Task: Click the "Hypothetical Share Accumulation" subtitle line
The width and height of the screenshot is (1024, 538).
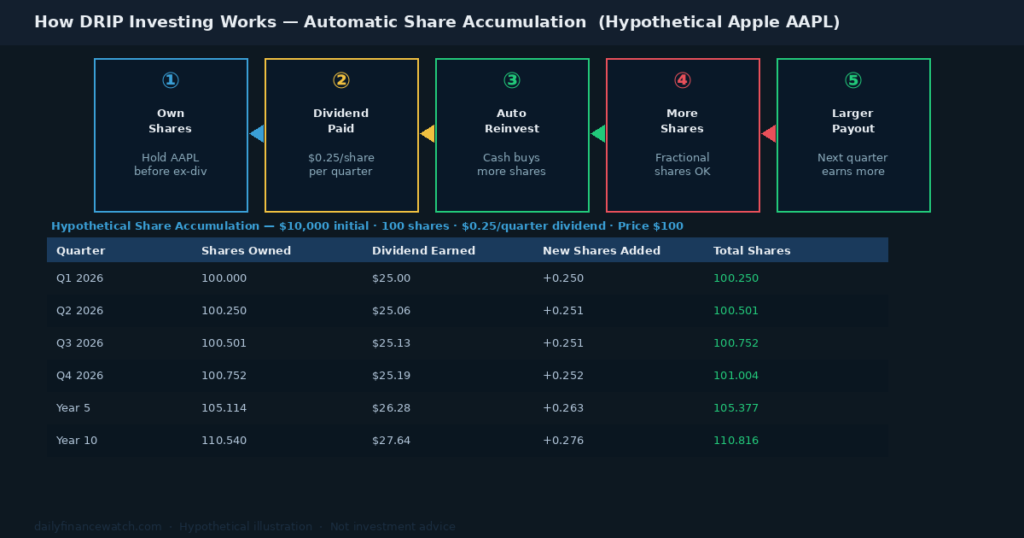Action: pos(367,226)
